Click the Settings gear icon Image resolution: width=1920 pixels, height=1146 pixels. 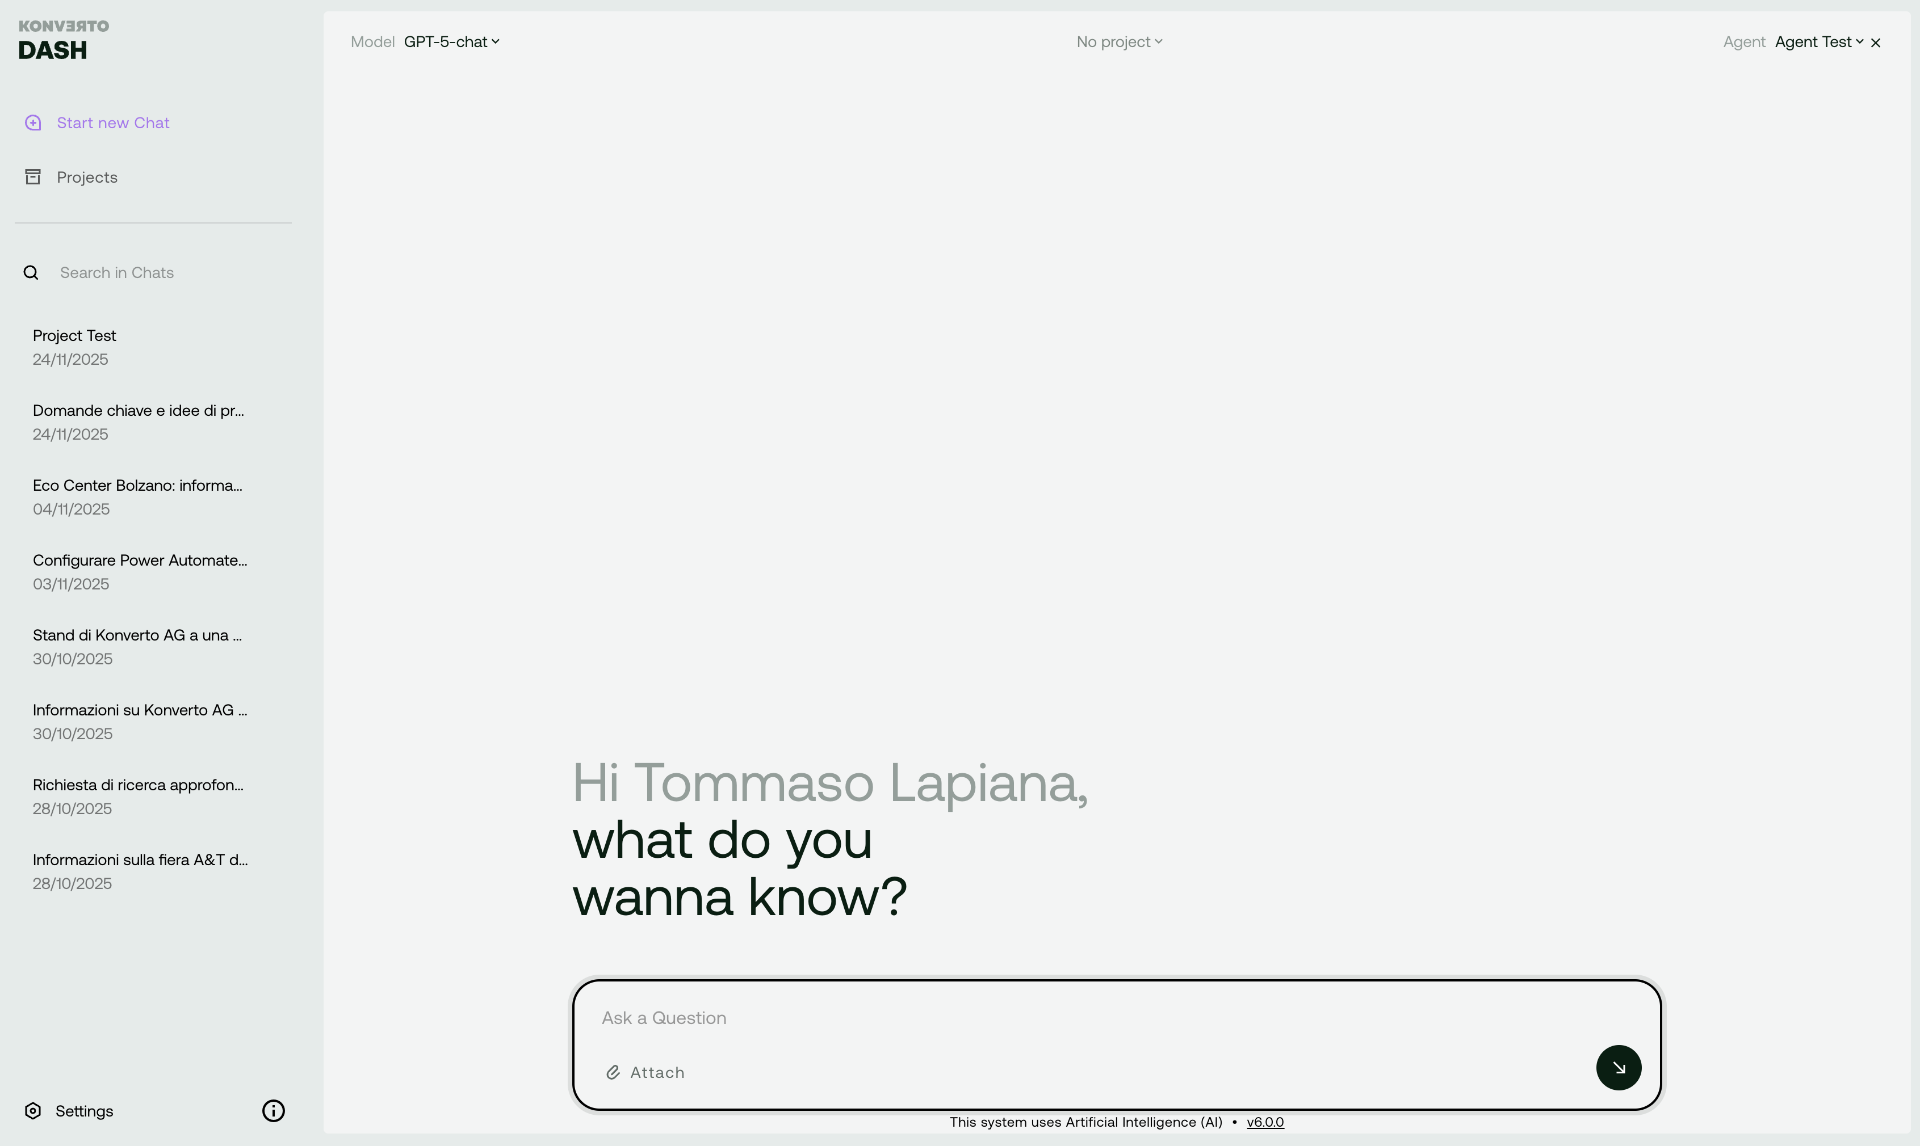click(33, 1111)
